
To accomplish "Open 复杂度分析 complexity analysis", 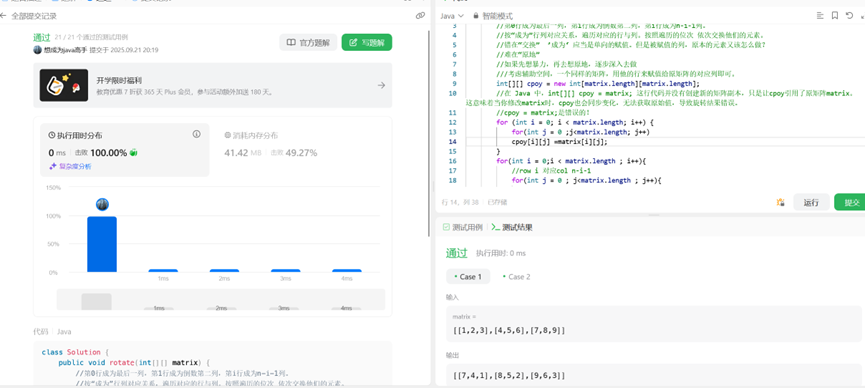I will [71, 166].
